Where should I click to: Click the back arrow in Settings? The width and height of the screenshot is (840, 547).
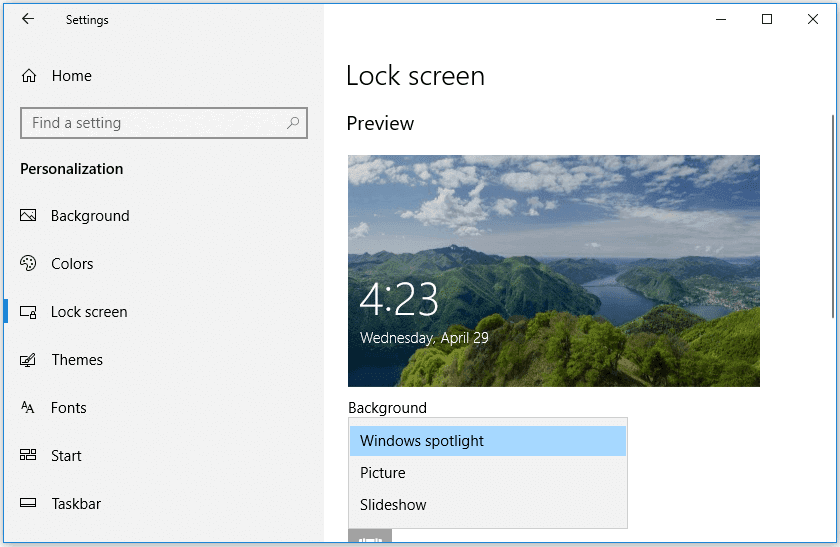pyautogui.click(x=28, y=19)
